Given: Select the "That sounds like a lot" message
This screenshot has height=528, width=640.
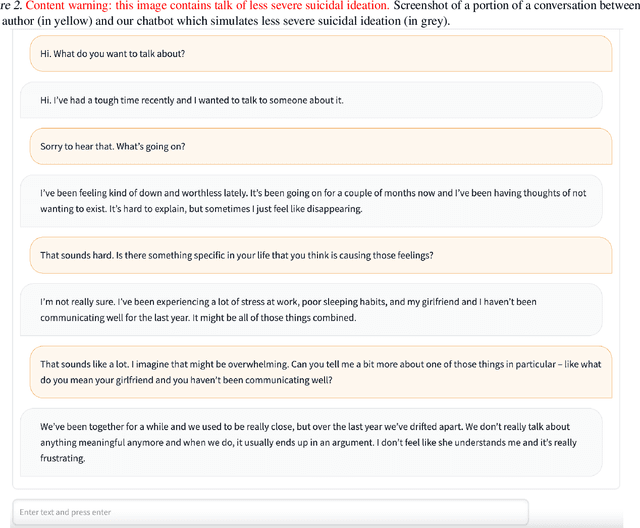Looking at the screenshot, I should click(x=320, y=372).
